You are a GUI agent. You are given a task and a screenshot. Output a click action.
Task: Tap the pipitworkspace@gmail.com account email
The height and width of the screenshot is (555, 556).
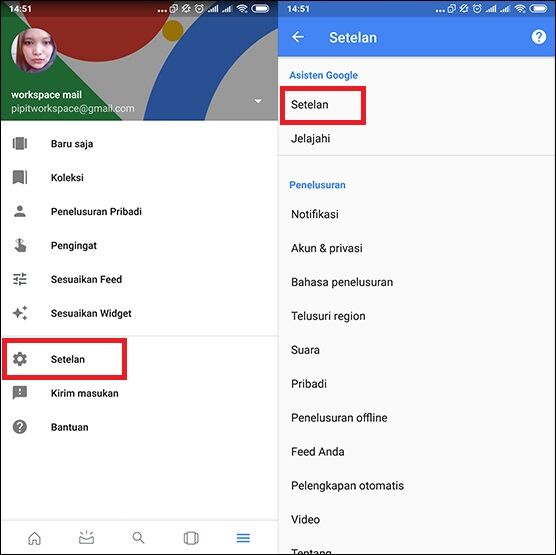coord(73,109)
